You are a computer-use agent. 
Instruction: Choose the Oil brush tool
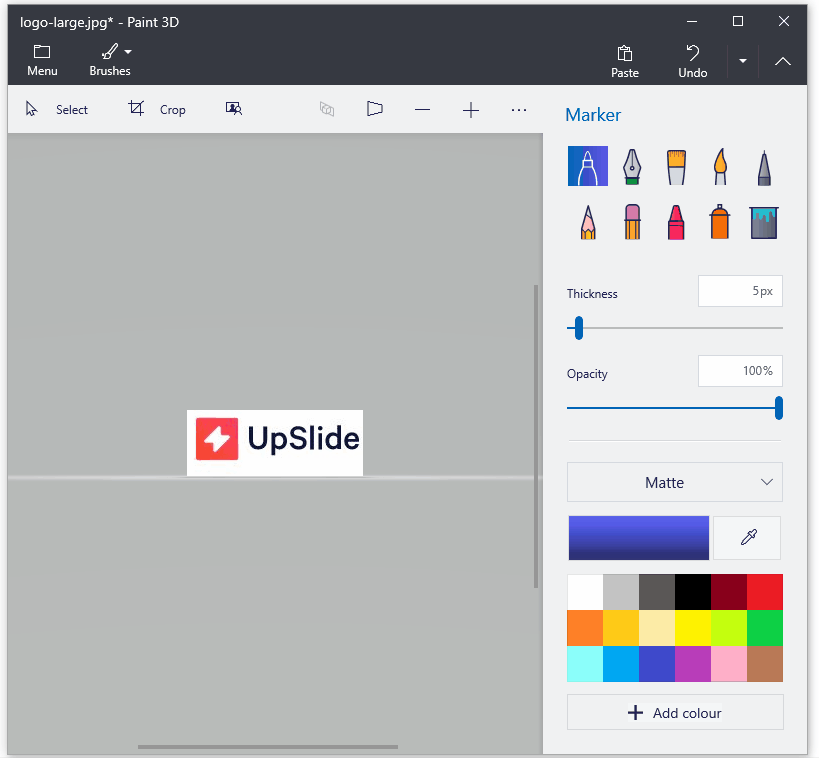(x=676, y=167)
